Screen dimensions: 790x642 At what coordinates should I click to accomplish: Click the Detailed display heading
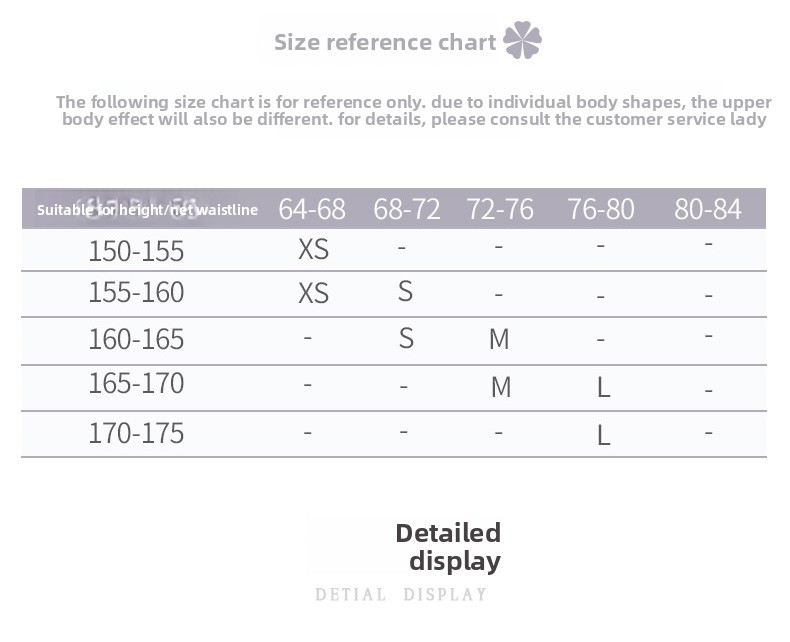click(448, 547)
